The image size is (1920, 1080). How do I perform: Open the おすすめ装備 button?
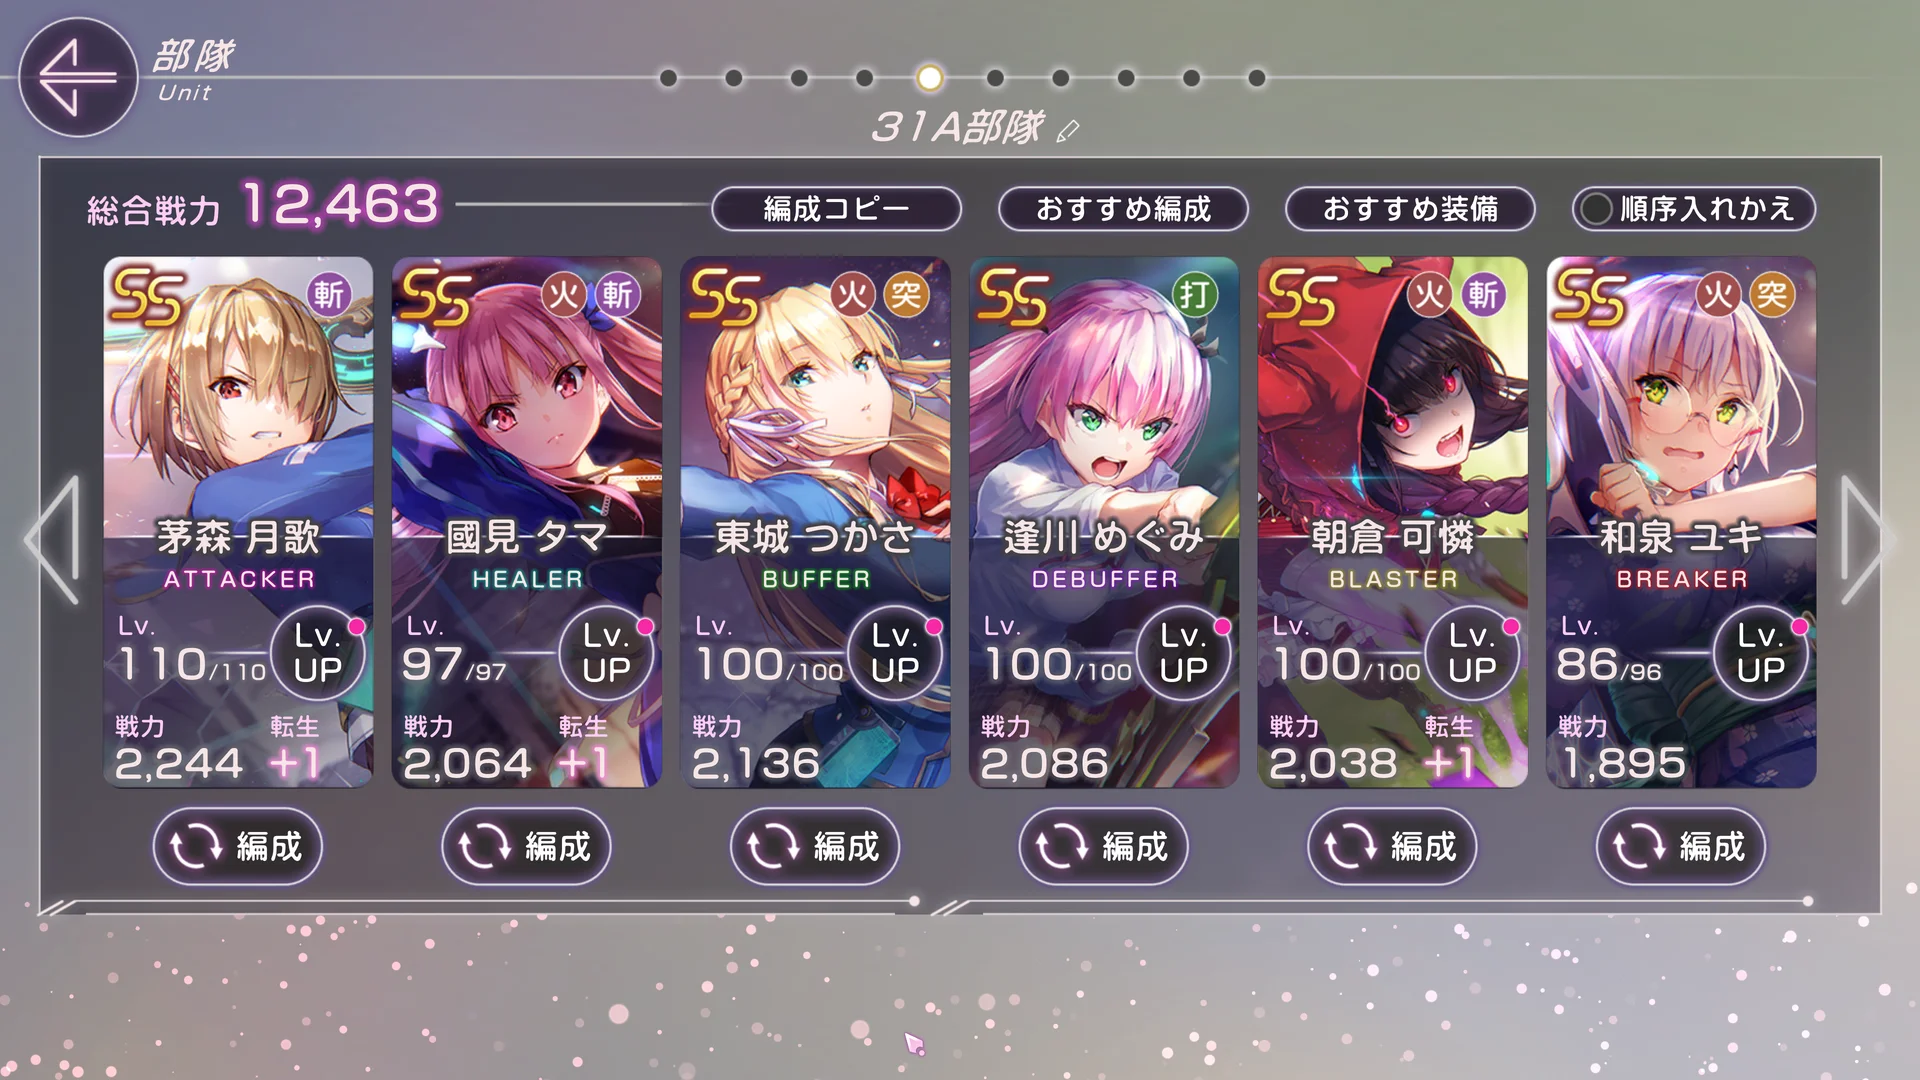point(1410,209)
